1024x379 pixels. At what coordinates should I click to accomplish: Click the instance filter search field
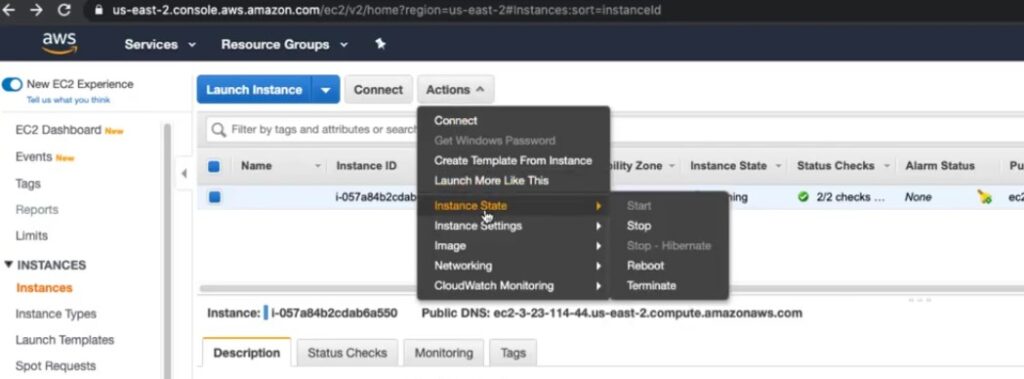point(323,129)
